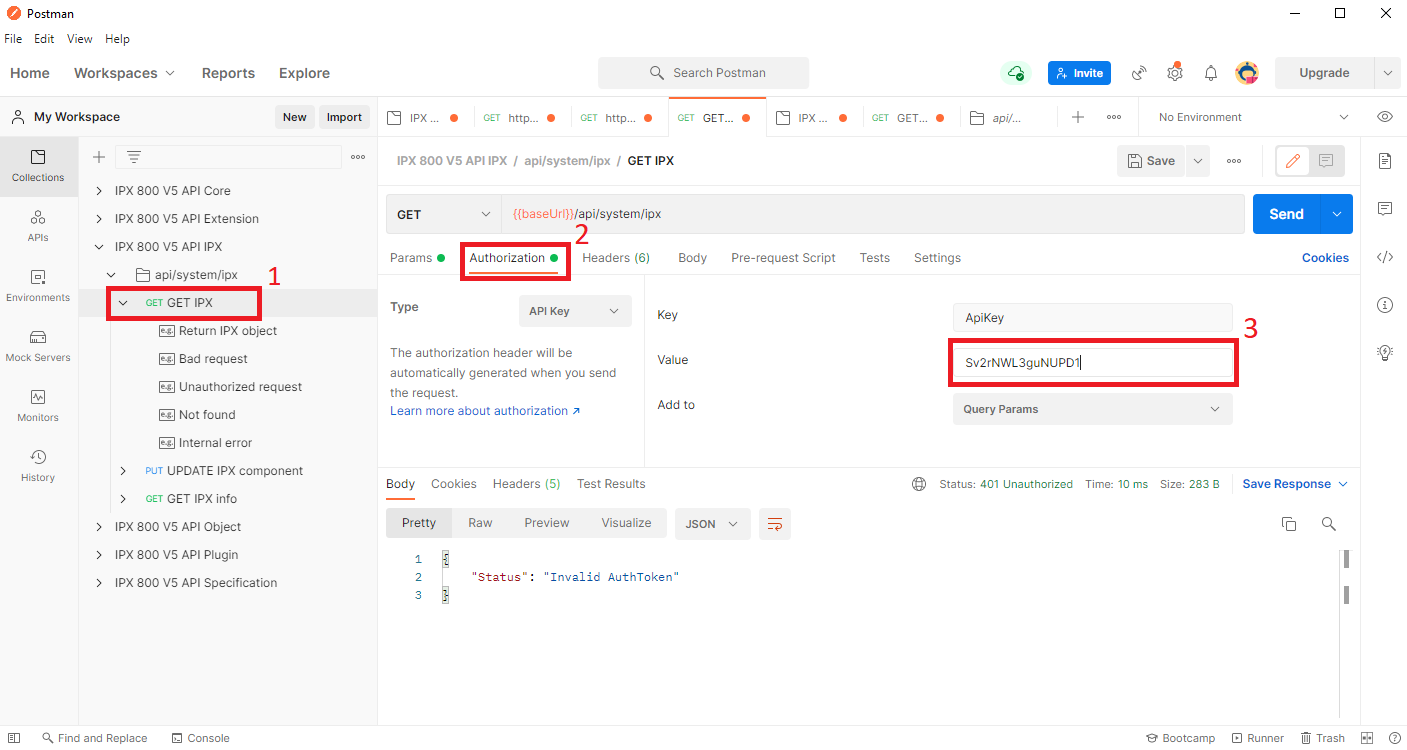
Task: Open the Collections sidebar panel
Action: (38, 166)
